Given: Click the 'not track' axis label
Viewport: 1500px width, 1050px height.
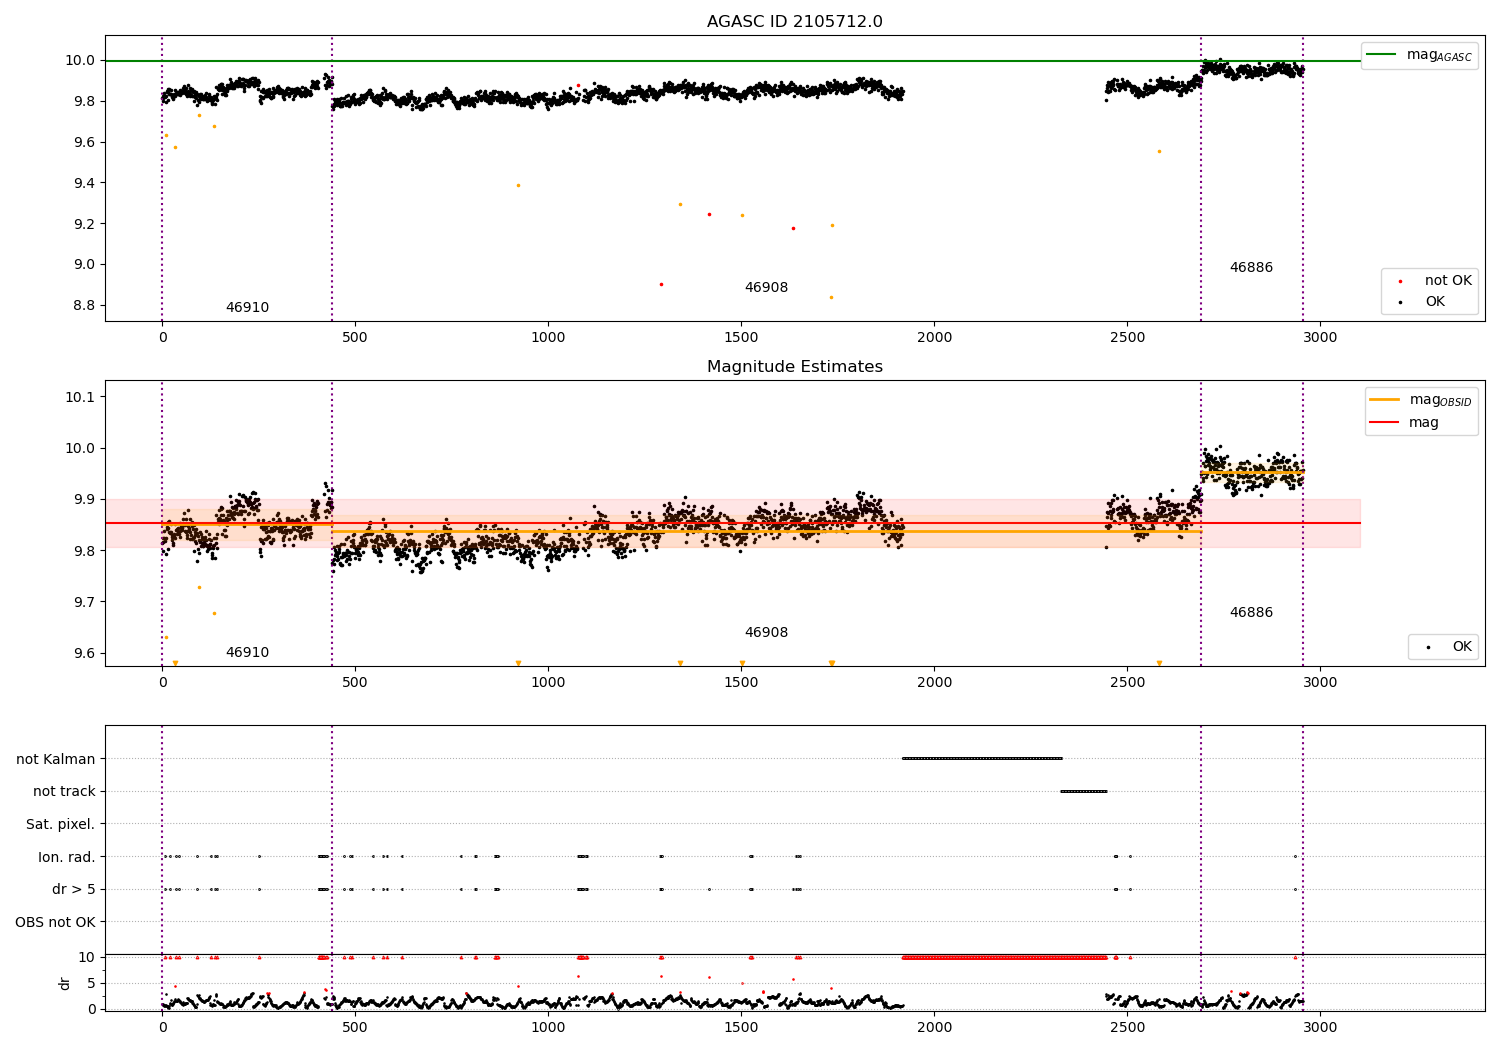Looking at the screenshot, I should (x=64, y=792).
